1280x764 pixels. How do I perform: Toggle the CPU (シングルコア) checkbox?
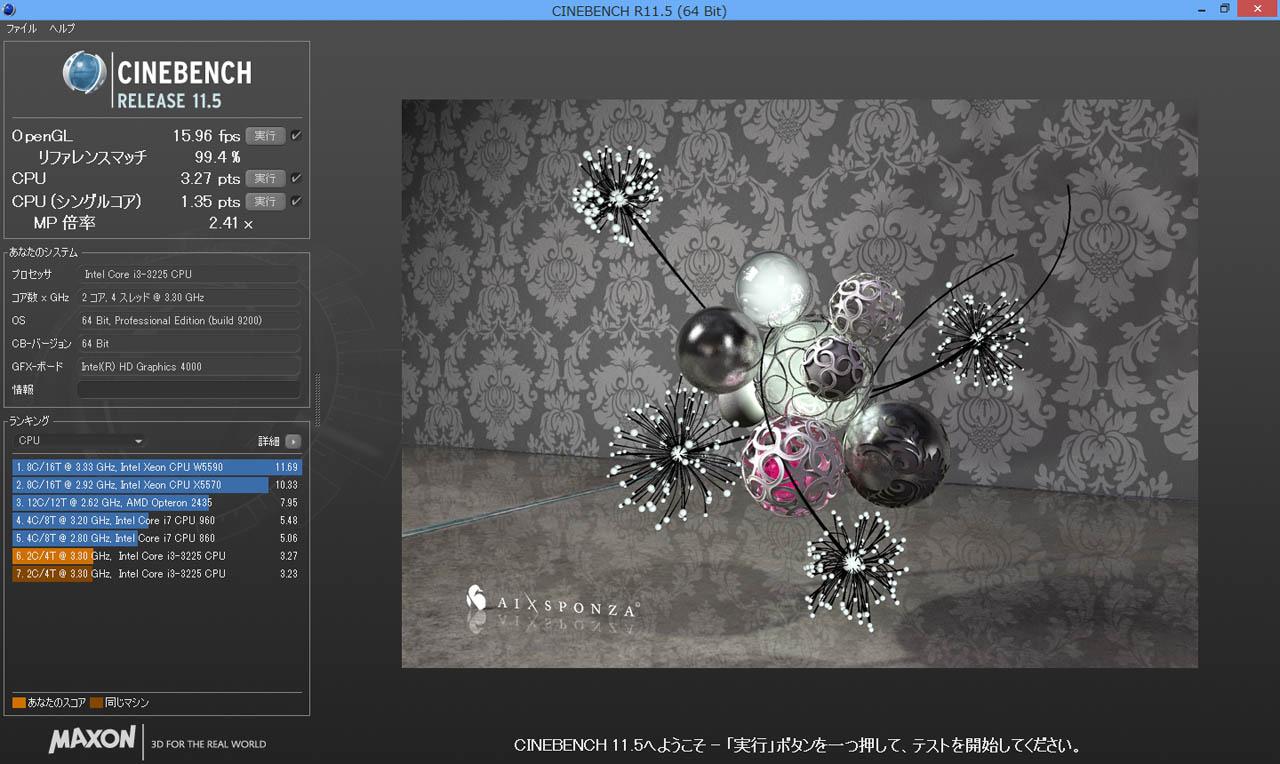[296, 201]
